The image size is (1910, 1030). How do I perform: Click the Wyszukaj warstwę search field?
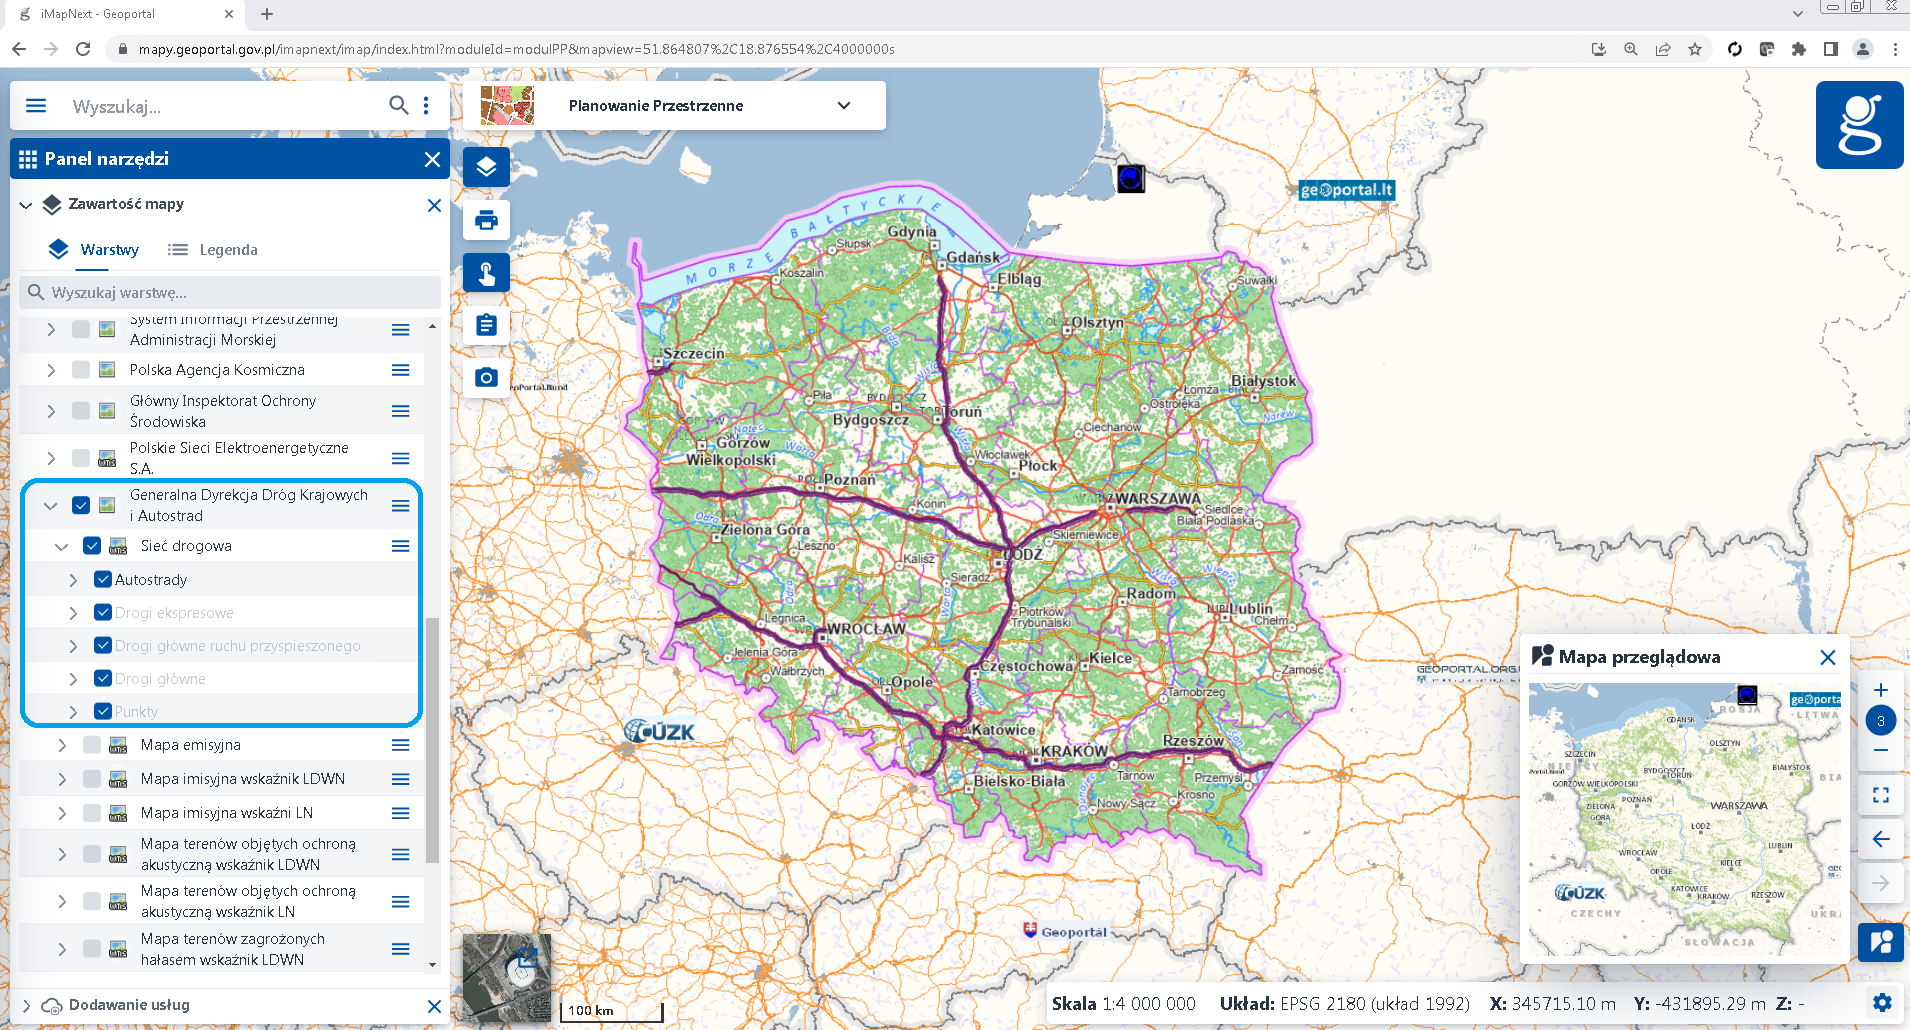(x=230, y=293)
